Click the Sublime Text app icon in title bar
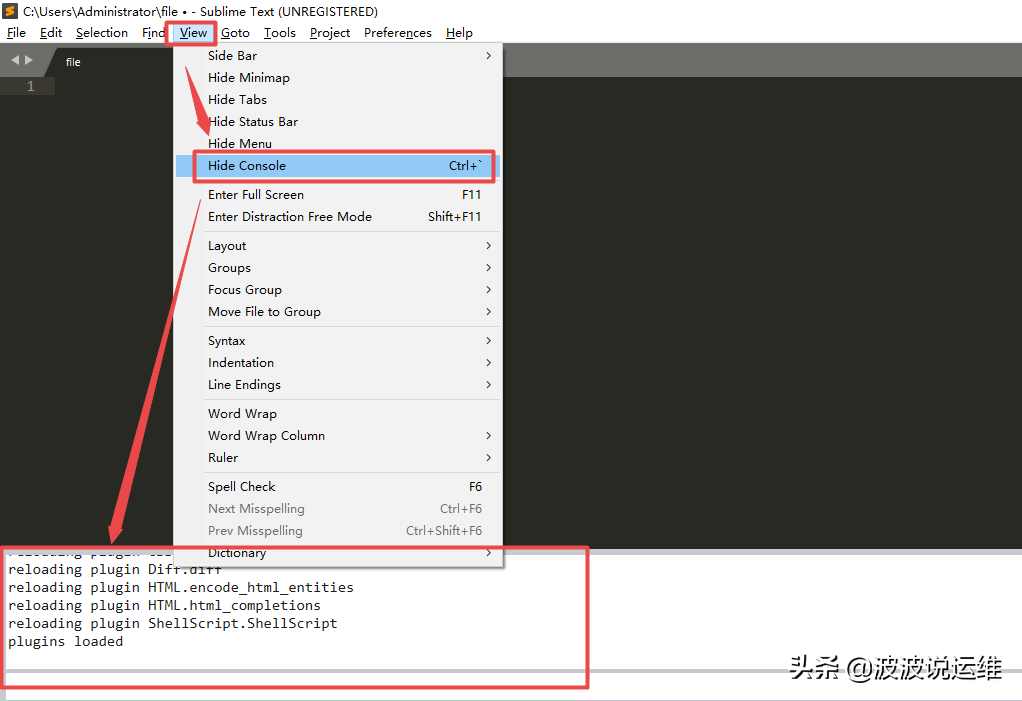Viewport: 1022px width, 701px height. coord(10,11)
